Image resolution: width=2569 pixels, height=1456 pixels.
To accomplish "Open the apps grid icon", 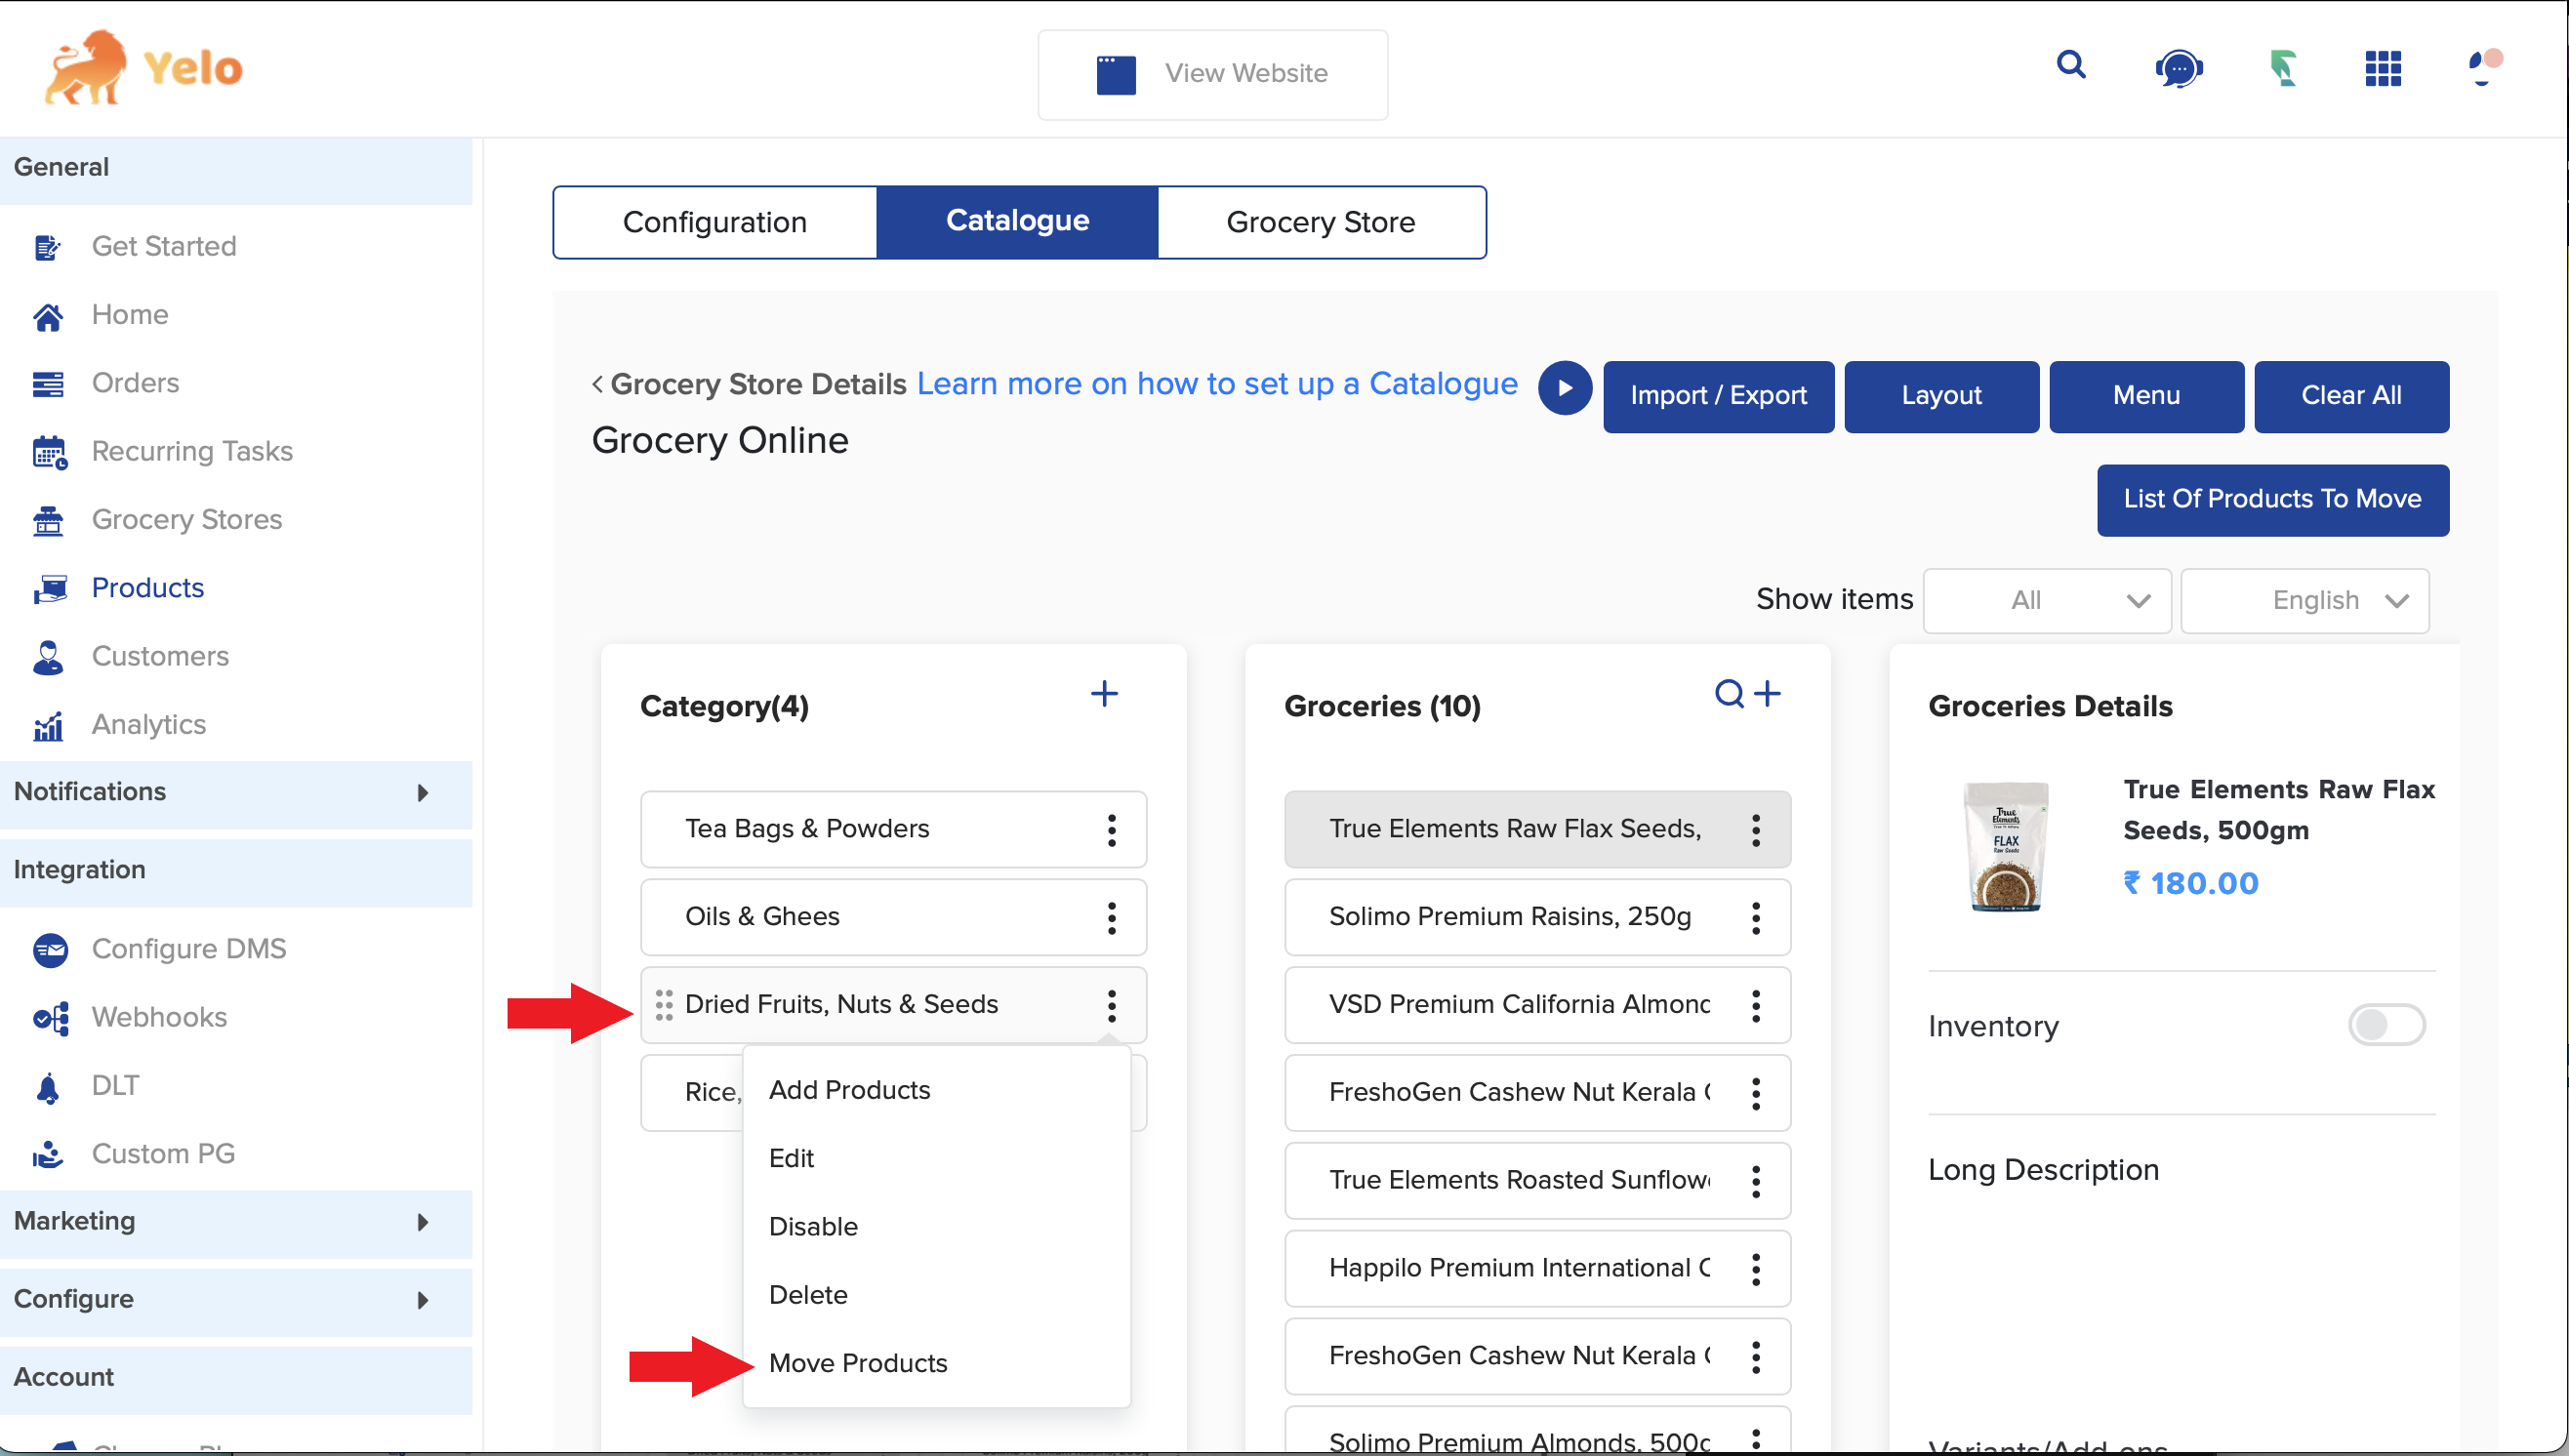I will (2383, 69).
